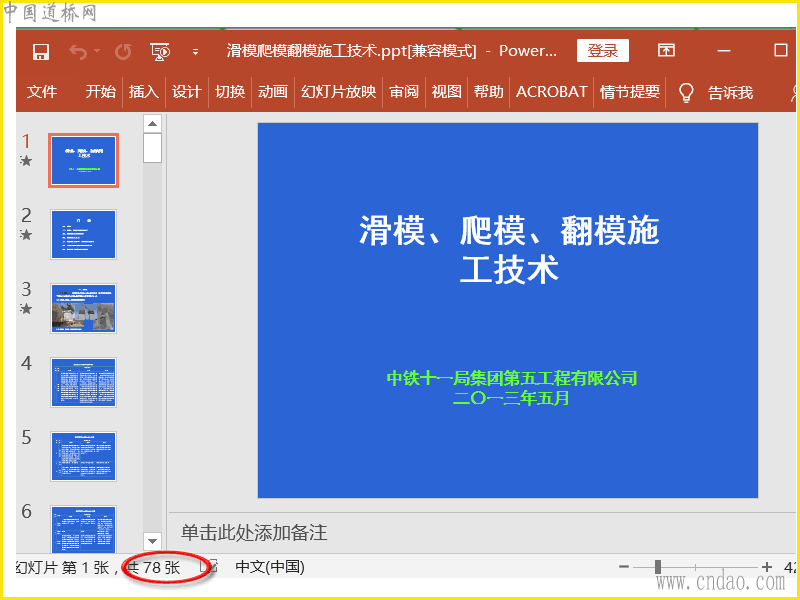Select slide 3 thumbnail with photos
The image size is (800, 600).
tap(84, 309)
